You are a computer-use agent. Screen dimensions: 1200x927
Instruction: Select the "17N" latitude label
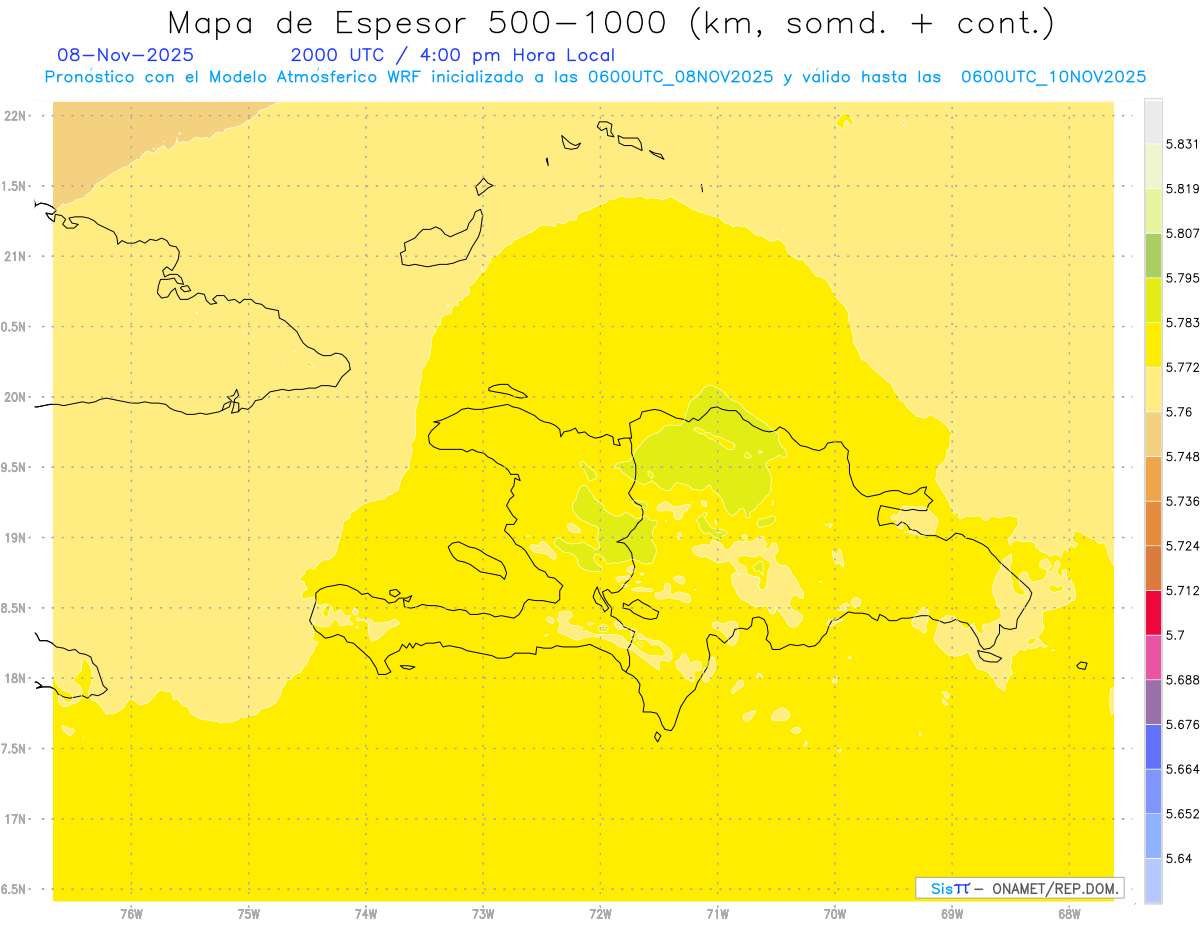pos(16,819)
